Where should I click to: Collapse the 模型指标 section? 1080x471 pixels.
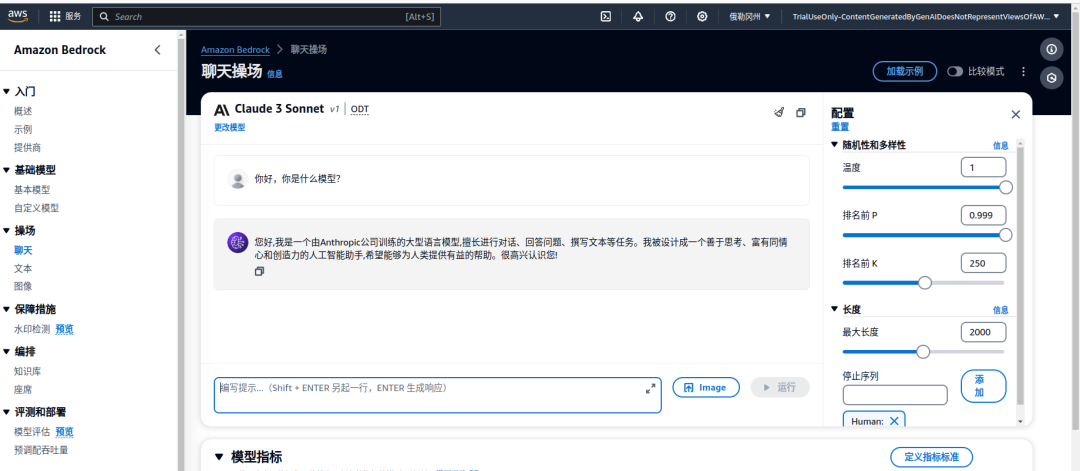point(219,457)
